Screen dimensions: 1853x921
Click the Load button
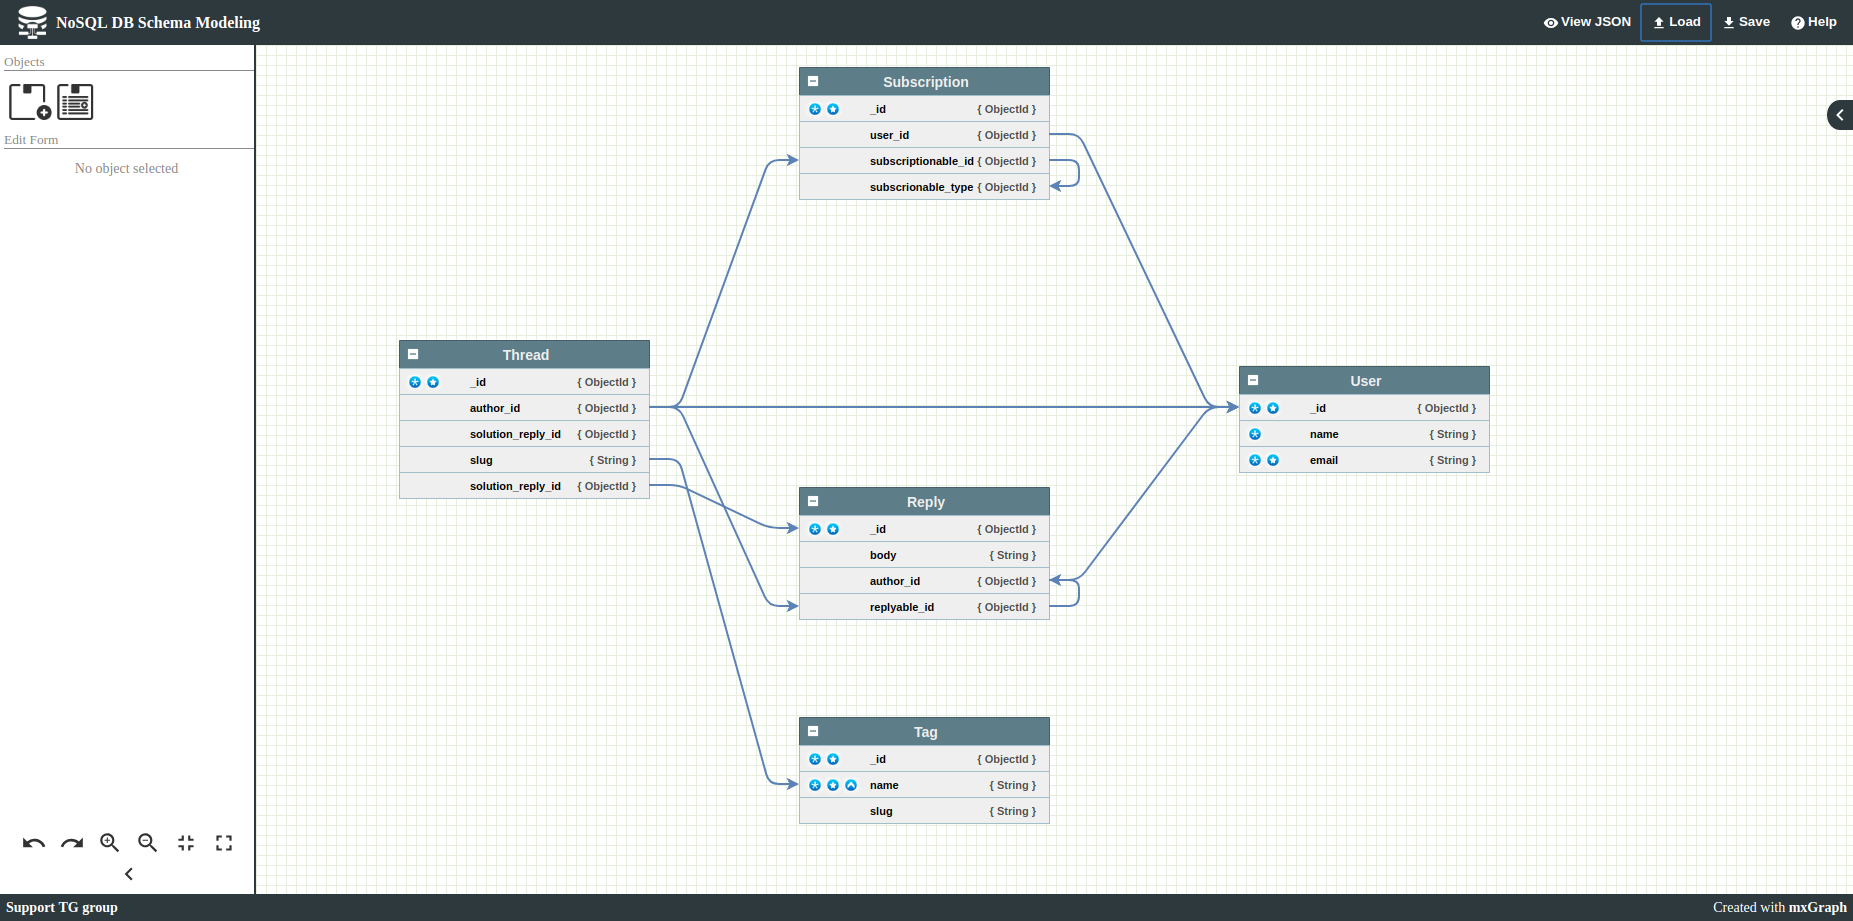[x=1676, y=22]
